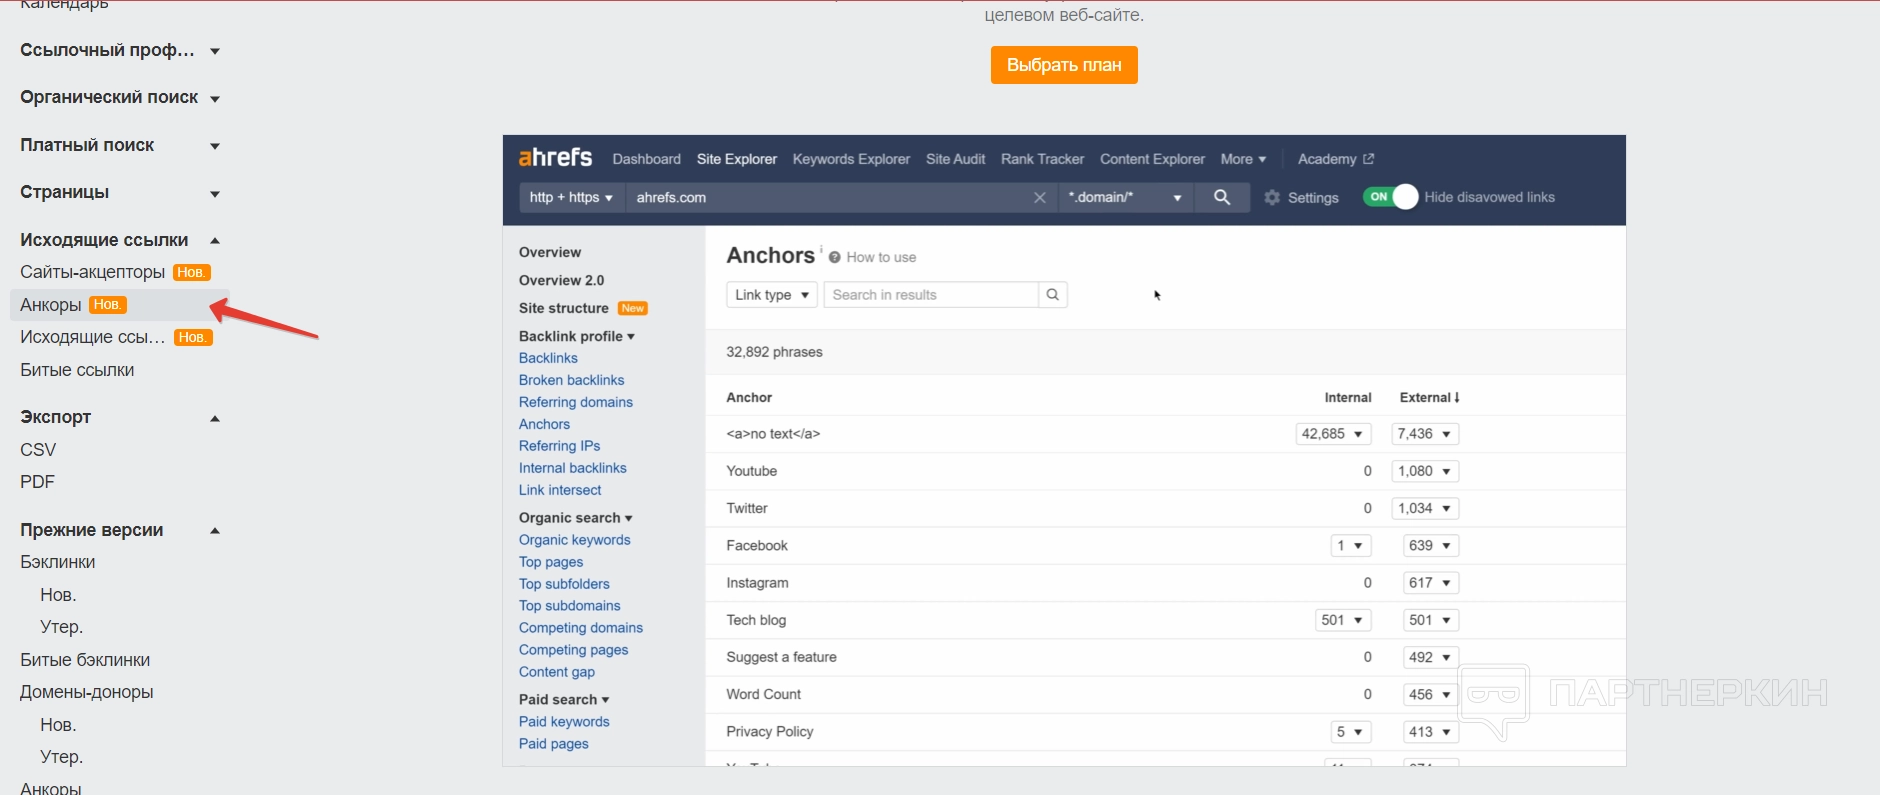
Task: Click the magnifier search icon in ahrefs header
Action: [1222, 198]
